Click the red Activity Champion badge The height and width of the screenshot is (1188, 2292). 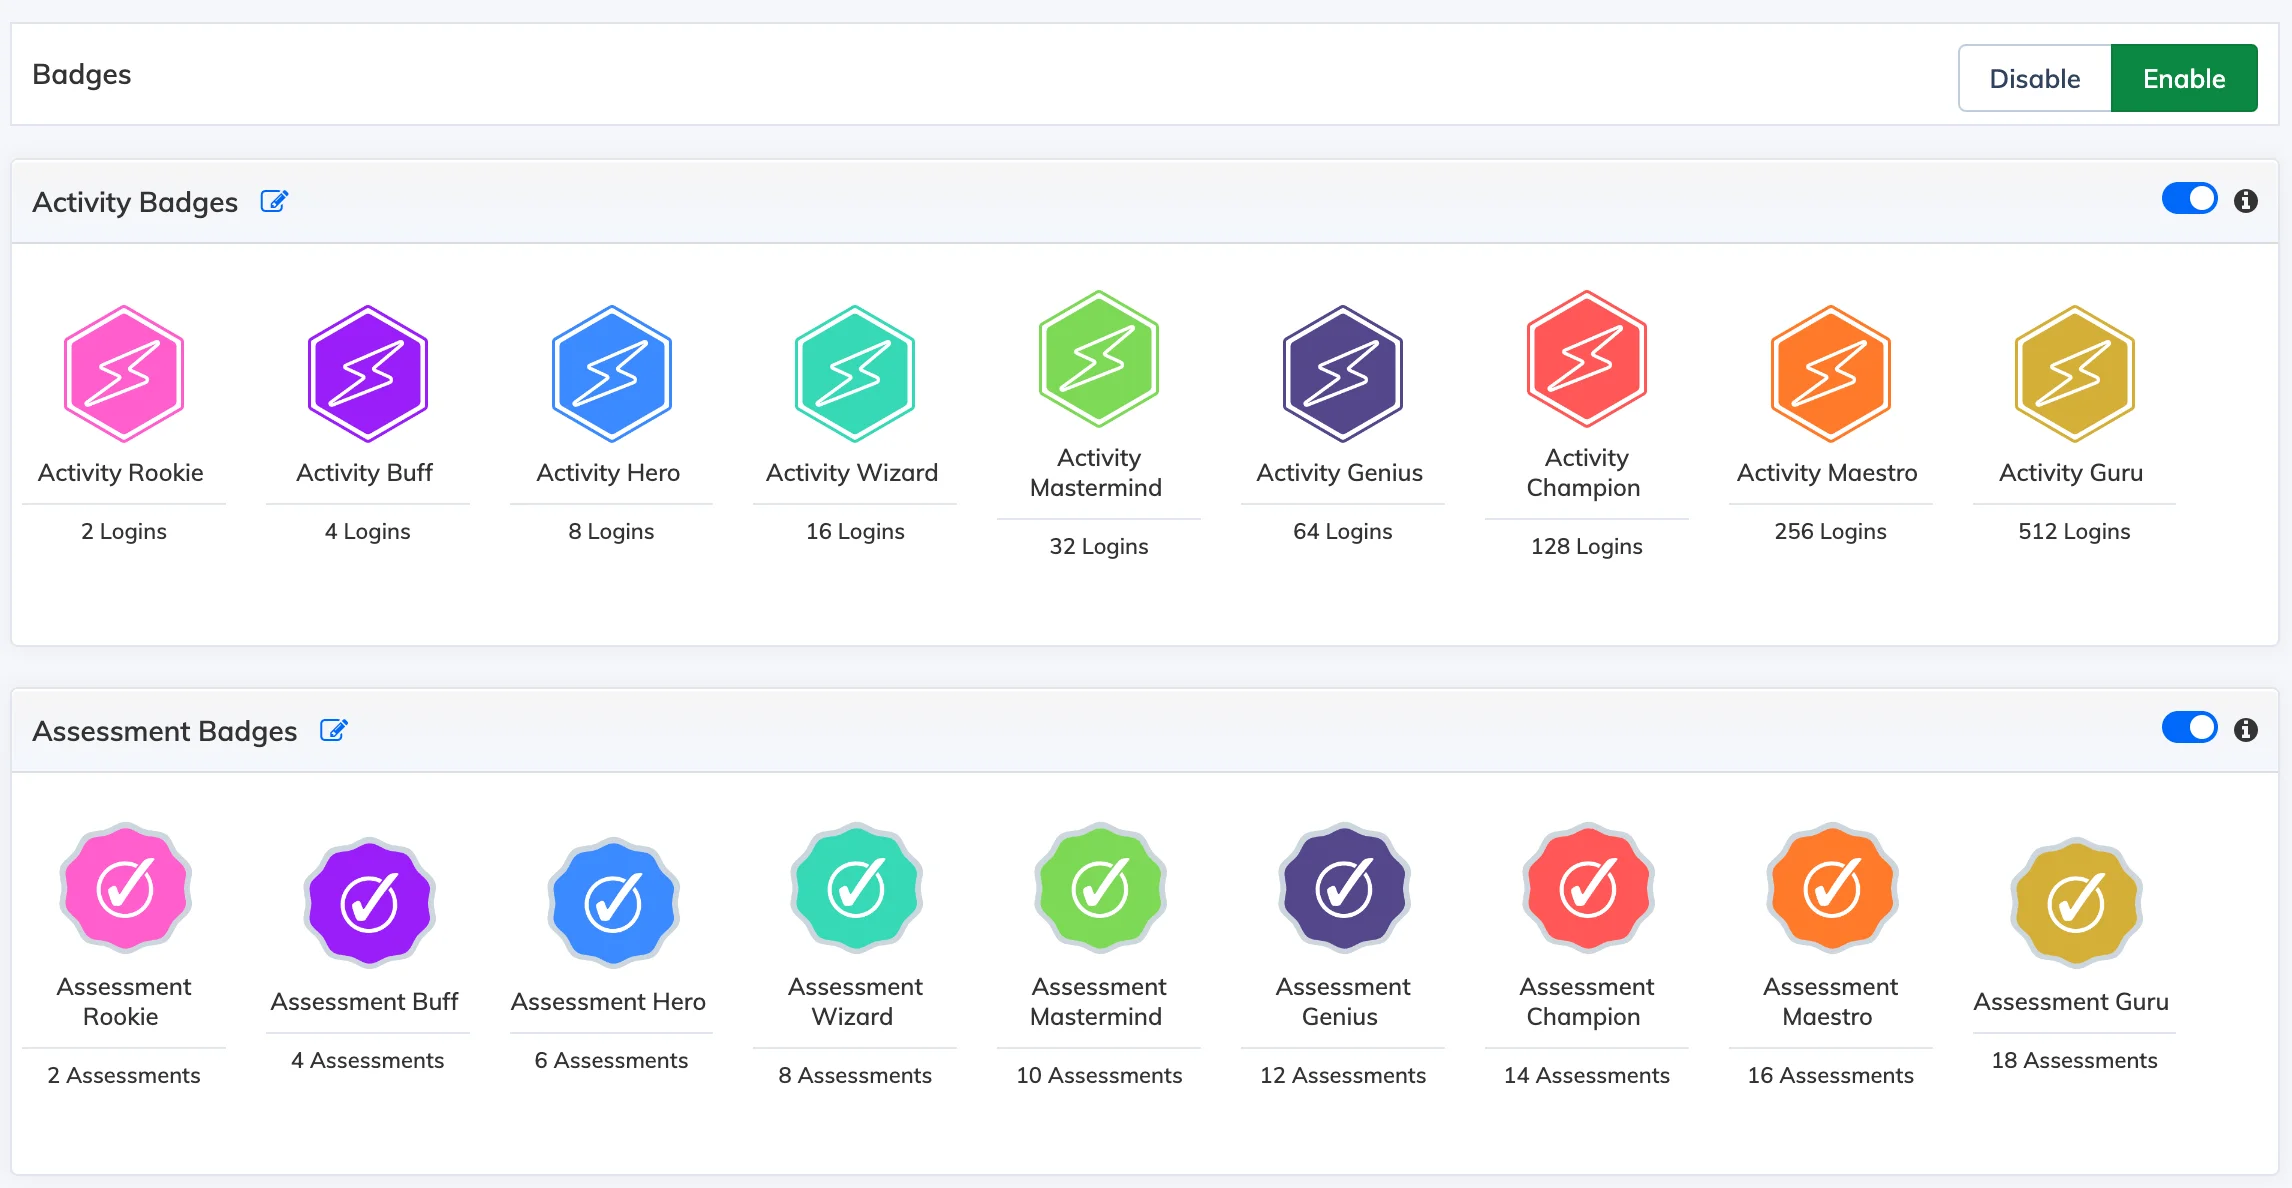pyautogui.click(x=1587, y=359)
